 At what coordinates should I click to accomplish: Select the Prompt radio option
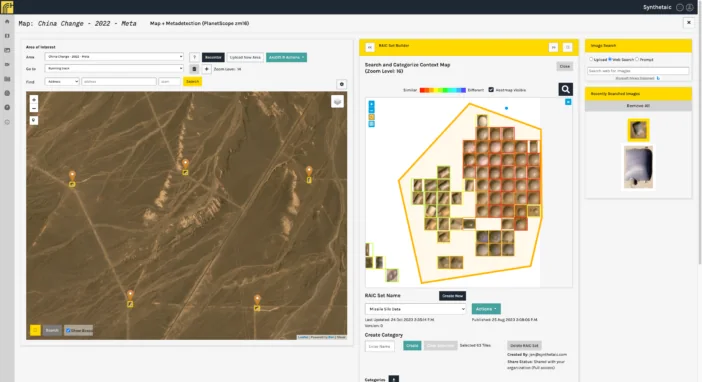(x=637, y=59)
